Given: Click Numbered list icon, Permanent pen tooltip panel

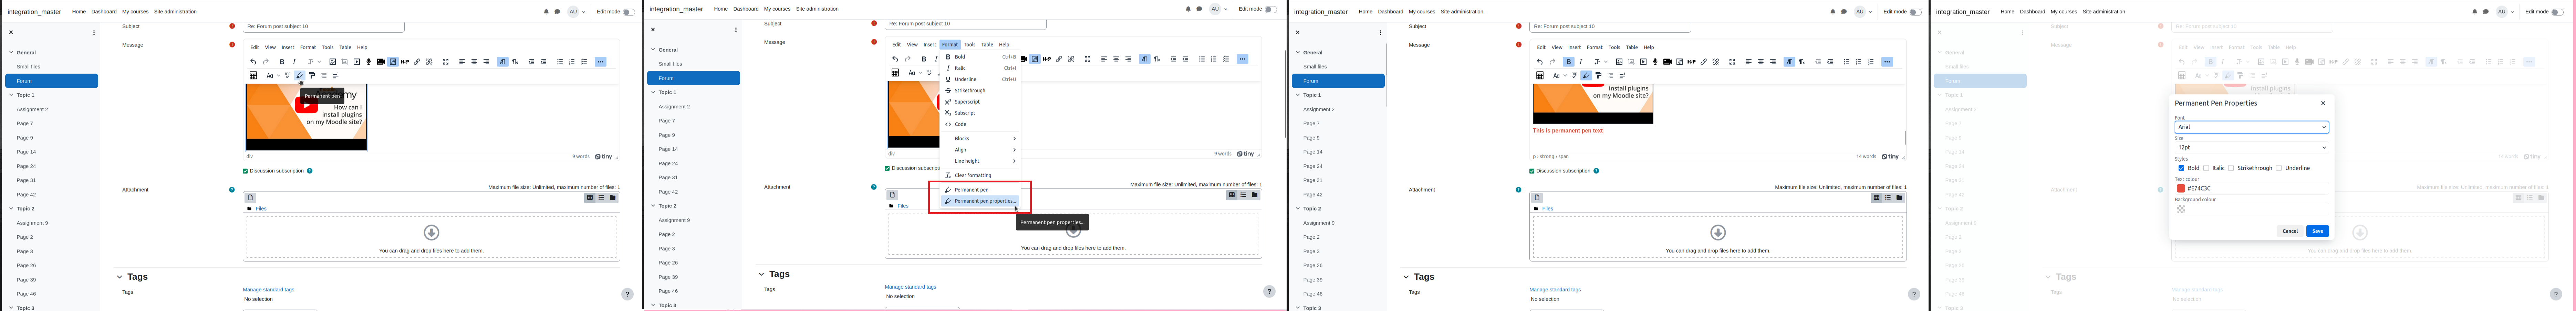Looking at the screenshot, I should (x=572, y=62).
